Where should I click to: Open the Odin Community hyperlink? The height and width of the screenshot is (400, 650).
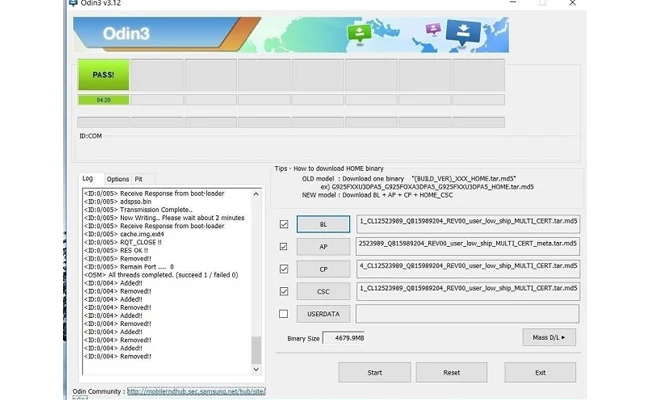195,391
